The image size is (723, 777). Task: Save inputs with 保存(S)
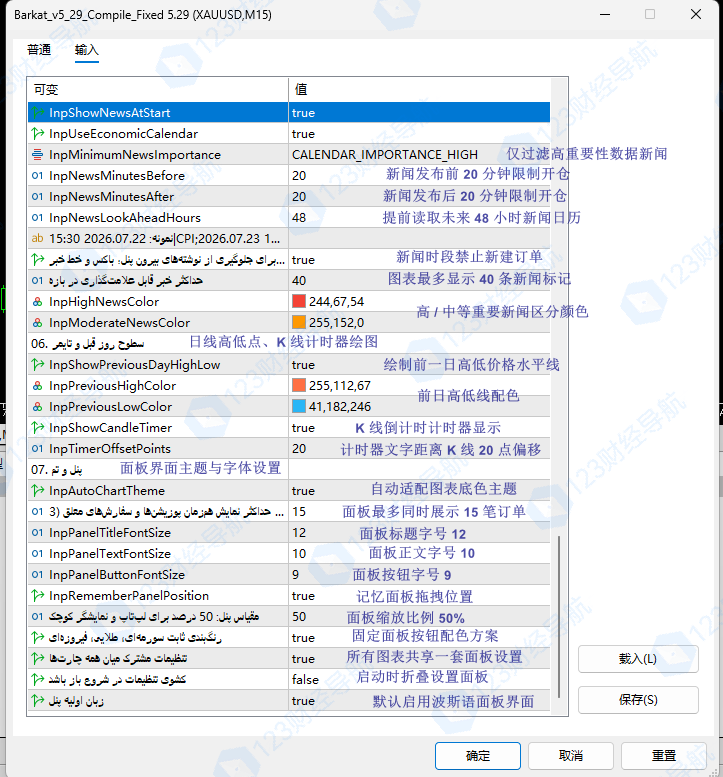point(638,700)
